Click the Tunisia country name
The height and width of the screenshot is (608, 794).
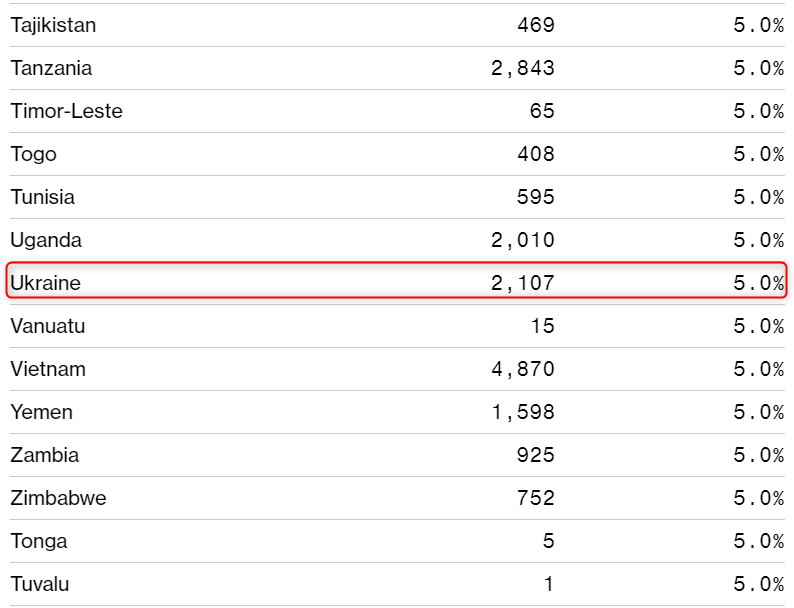(42, 197)
